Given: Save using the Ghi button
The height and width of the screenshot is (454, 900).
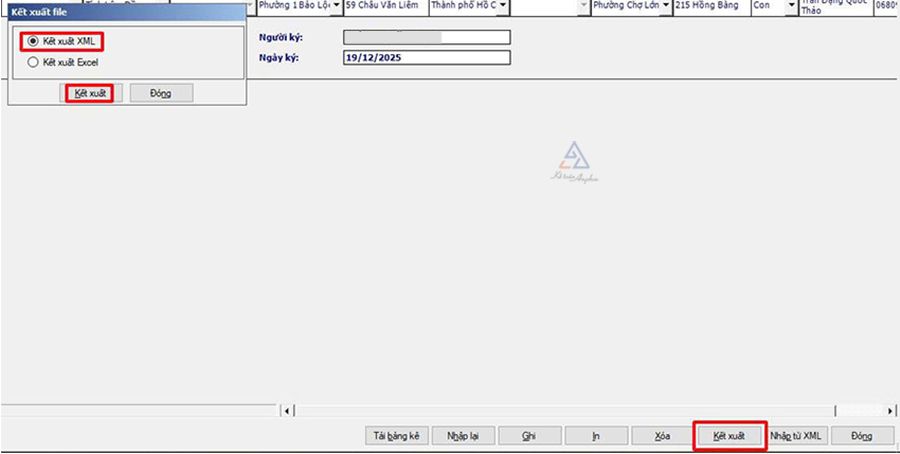Looking at the screenshot, I should pyautogui.click(x=529, y=436).
